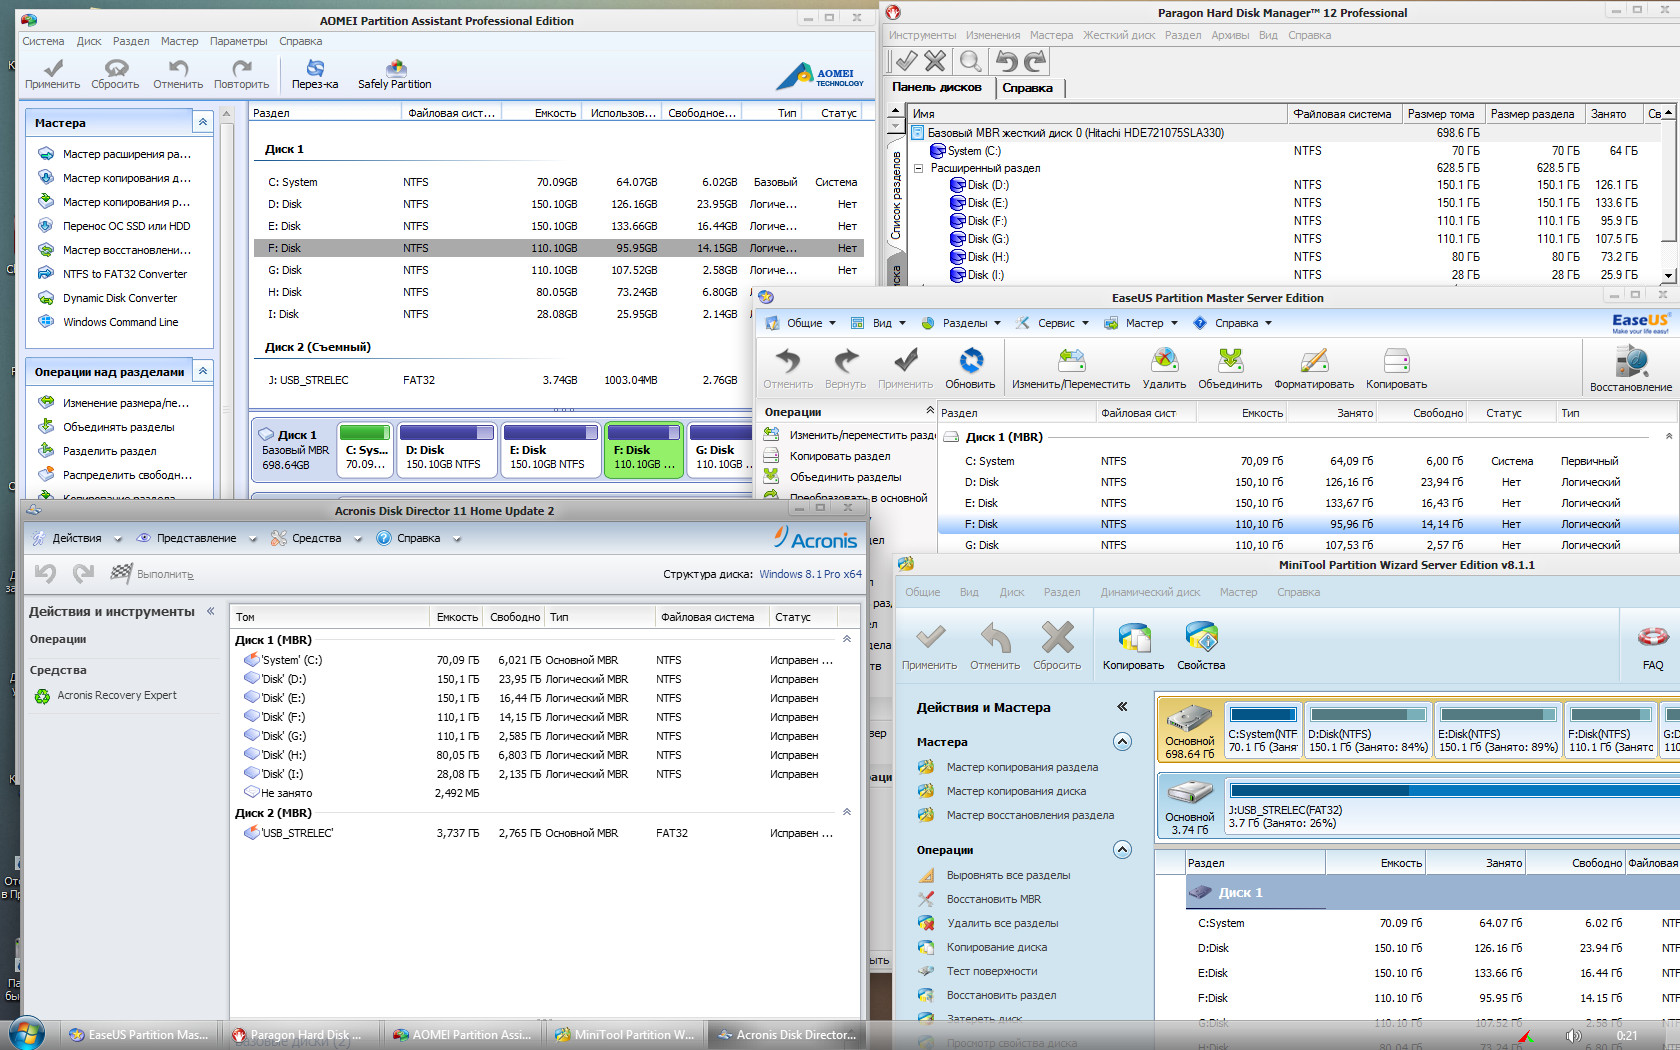
Task: Open Acronis Действия dropdown menu
Action: pos(78,538)
